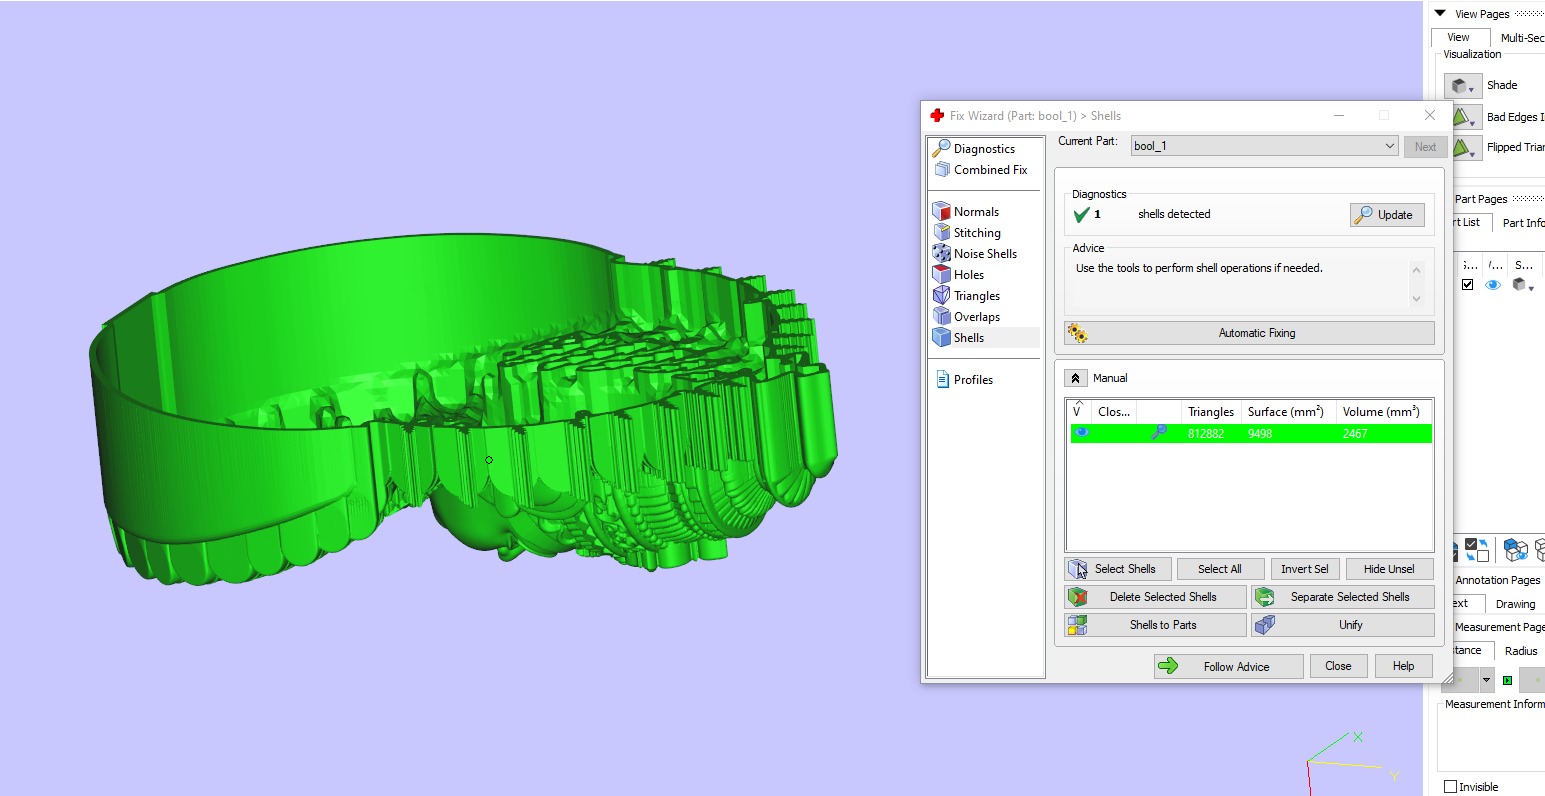This screenshot has width=1545, height=796.
Task: Toggle part visibility eye in Part List
Action: coord(1493,285)
